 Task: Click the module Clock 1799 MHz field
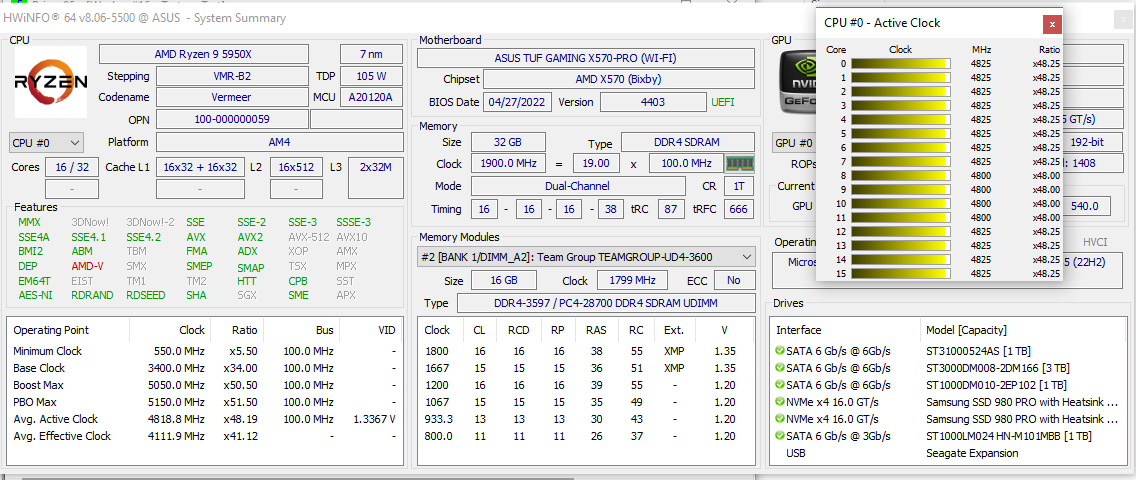(632, 280)
